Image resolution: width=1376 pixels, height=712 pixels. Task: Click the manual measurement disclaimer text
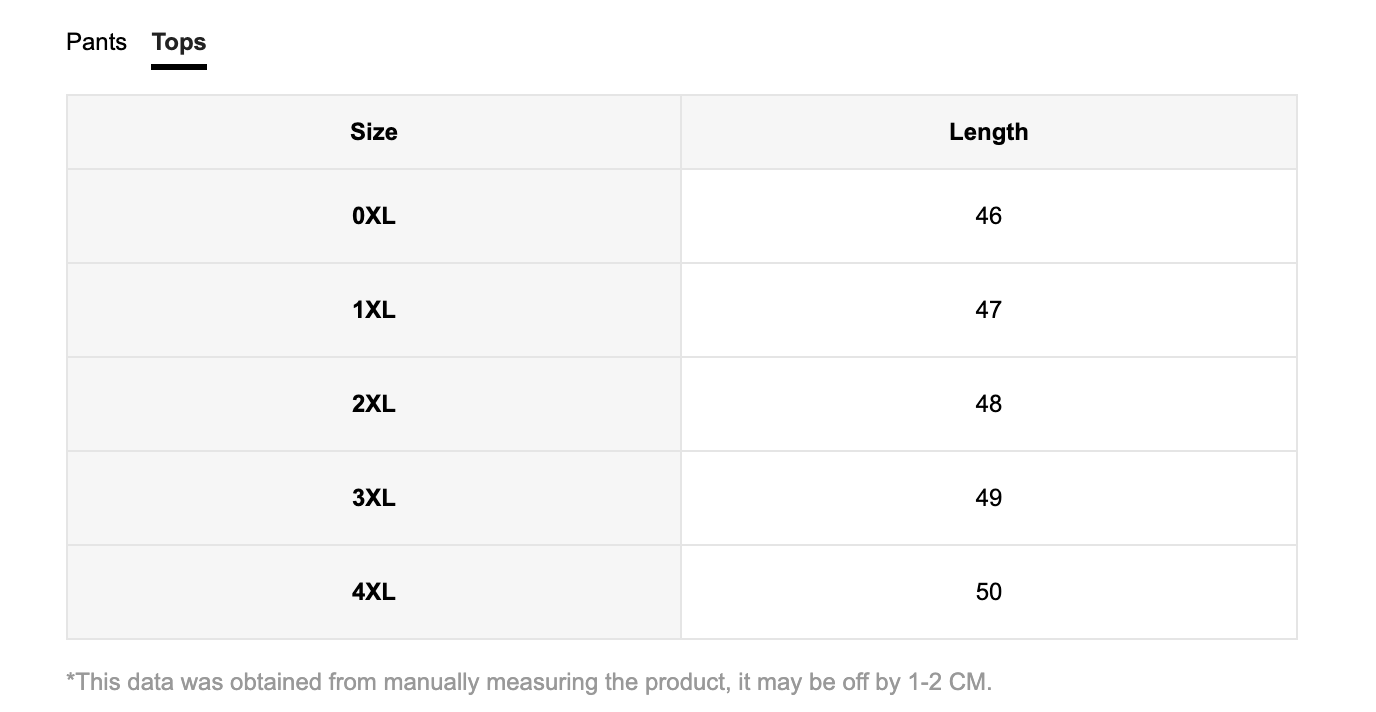click(x=528, y=683)
